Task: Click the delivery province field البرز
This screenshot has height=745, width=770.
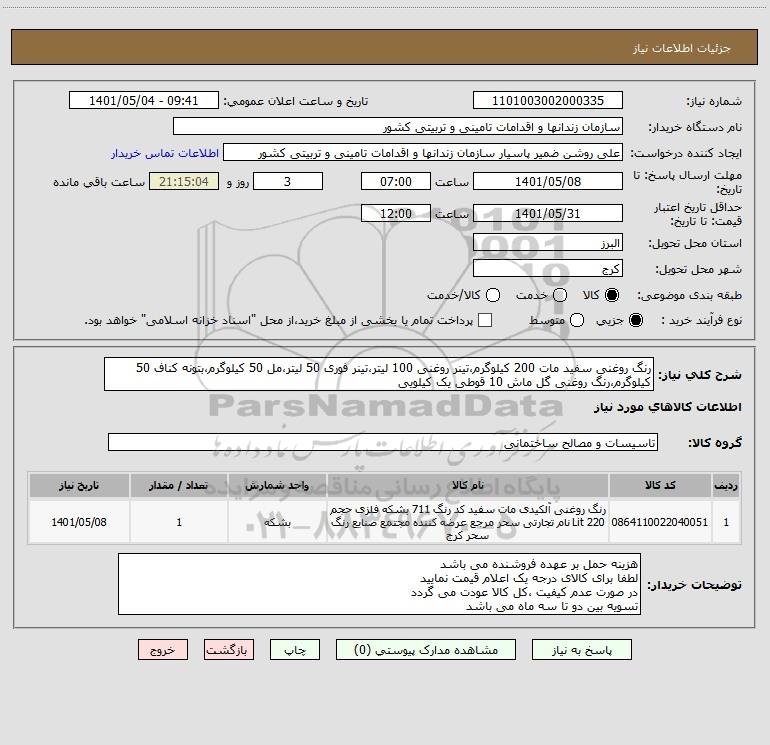Action: click(x=548, y=243)
